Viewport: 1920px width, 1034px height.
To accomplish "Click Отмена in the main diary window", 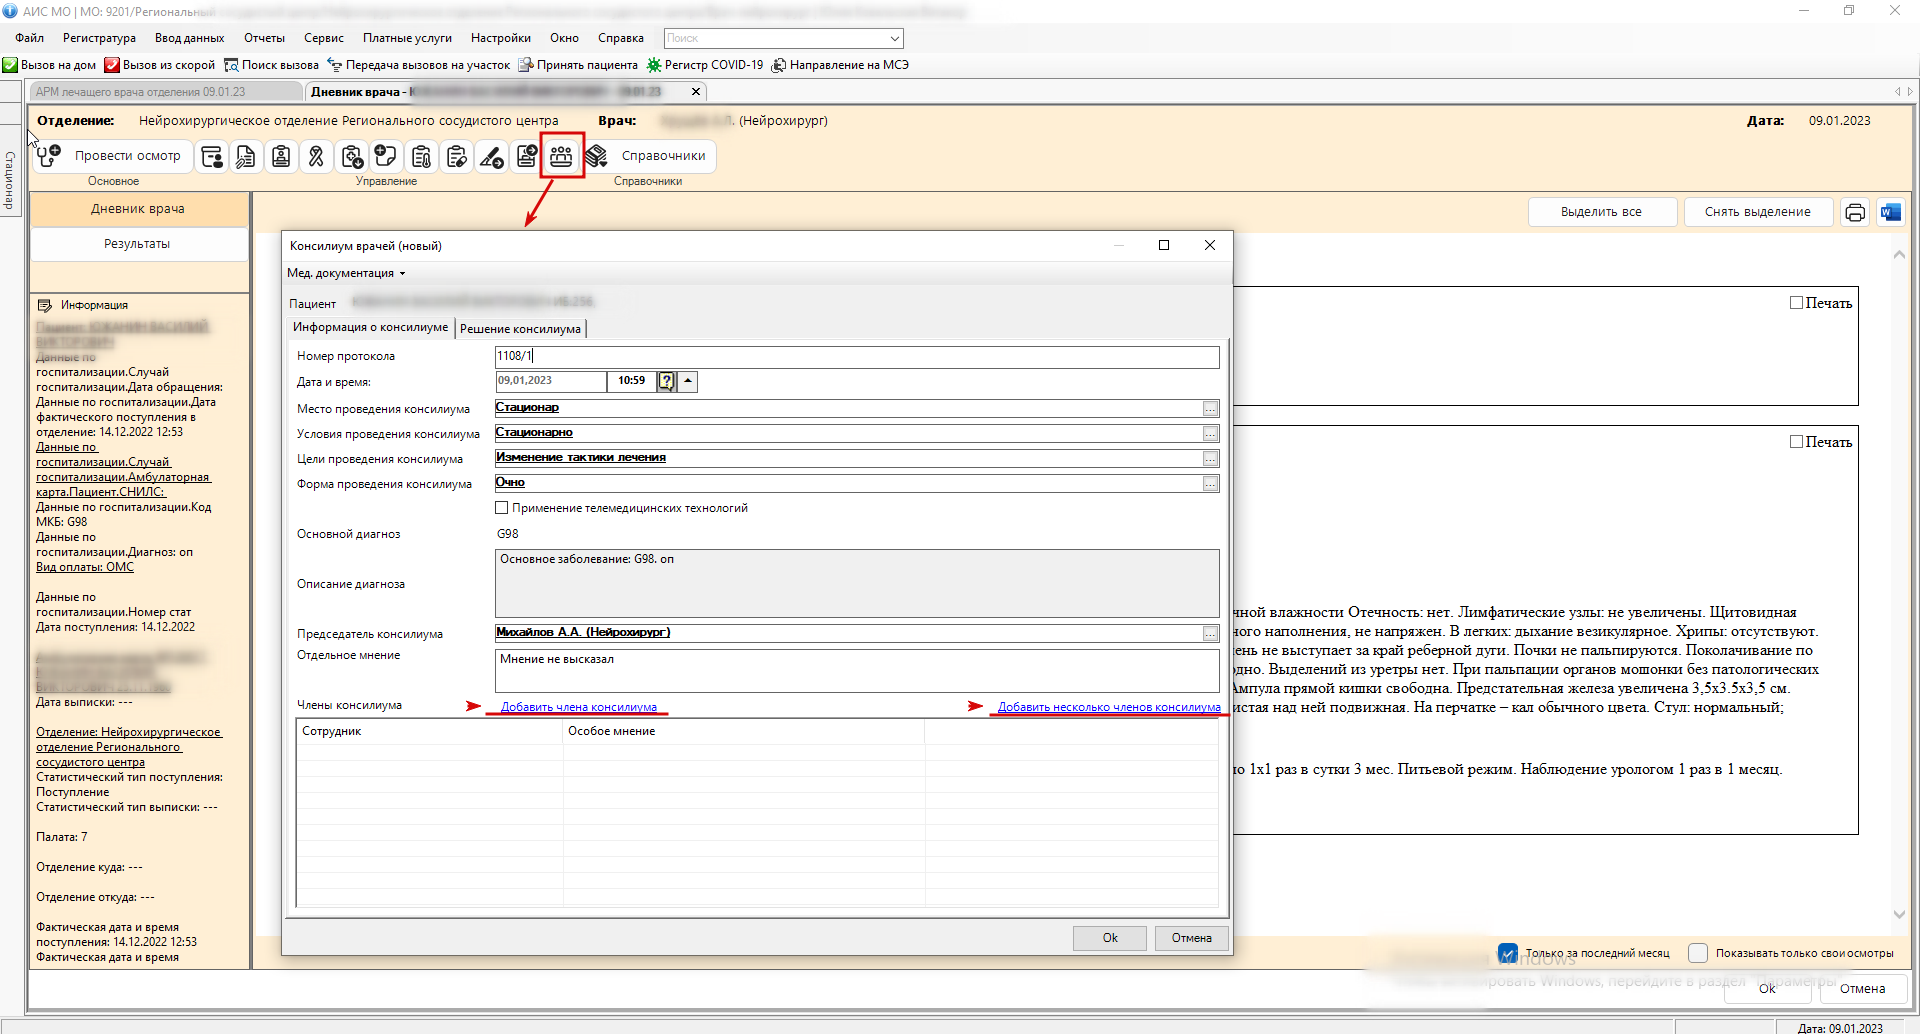I will pyautogui.click(x=1863, y=989).
